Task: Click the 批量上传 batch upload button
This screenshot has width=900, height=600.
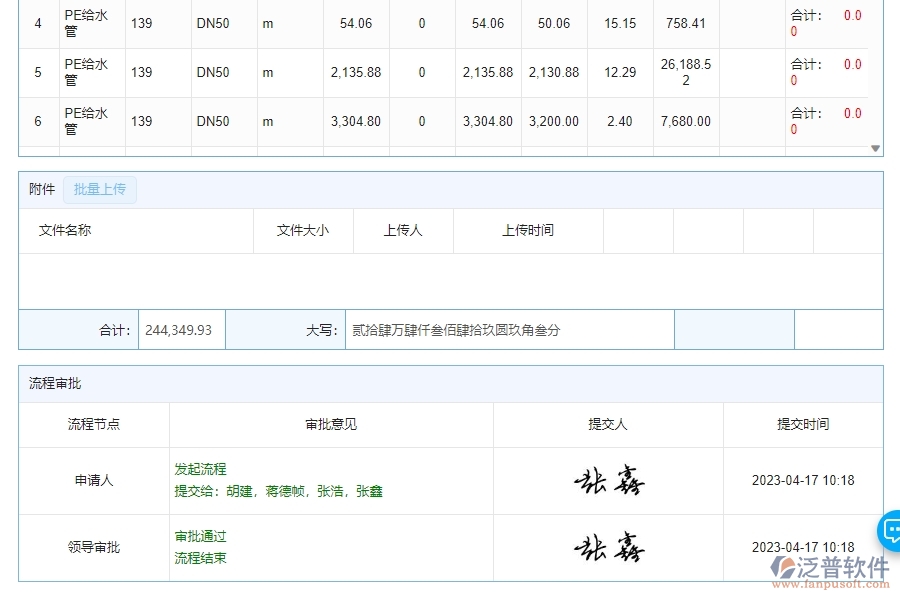Action: coord(100,188)
